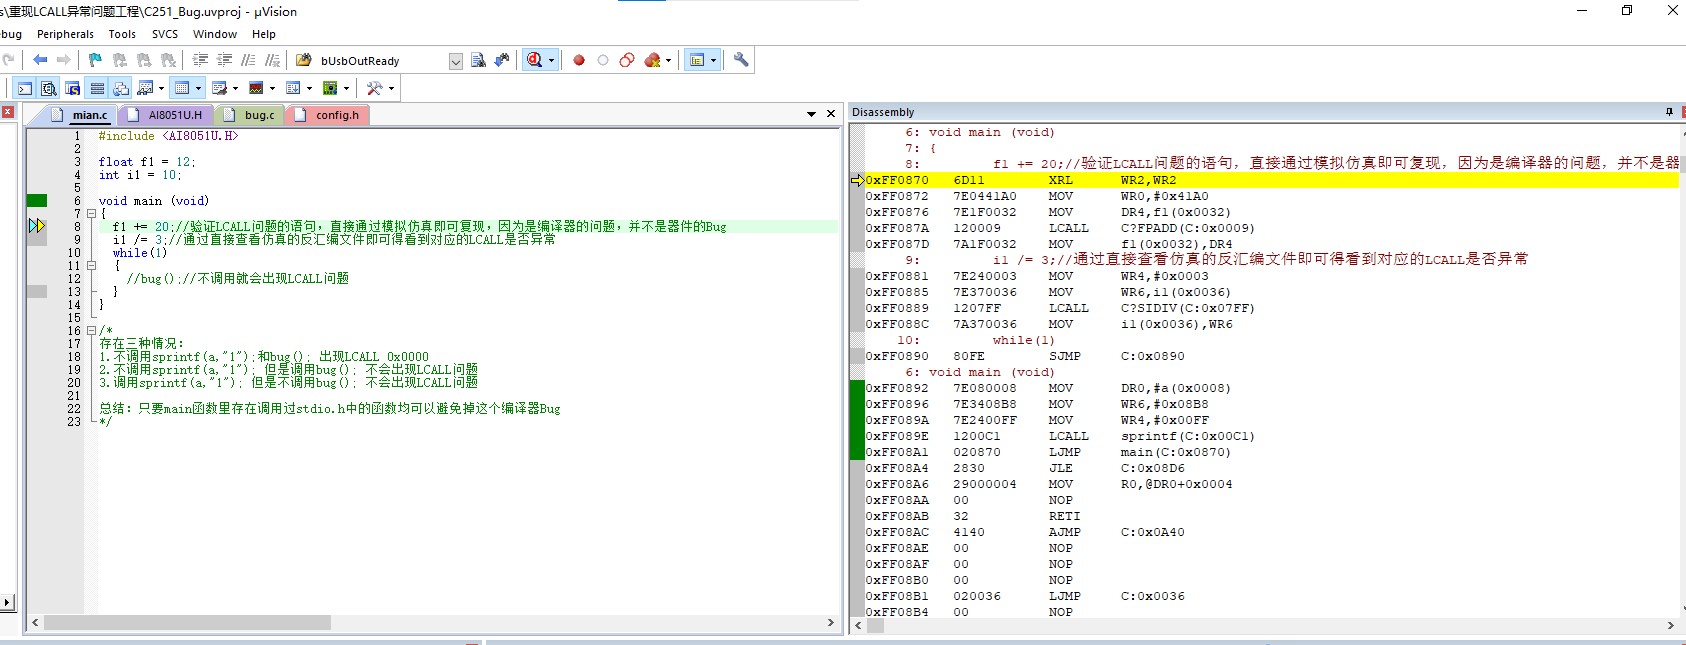The image size is (1686, 645).
Task: Uncomment selection icon
Action: 272,60
